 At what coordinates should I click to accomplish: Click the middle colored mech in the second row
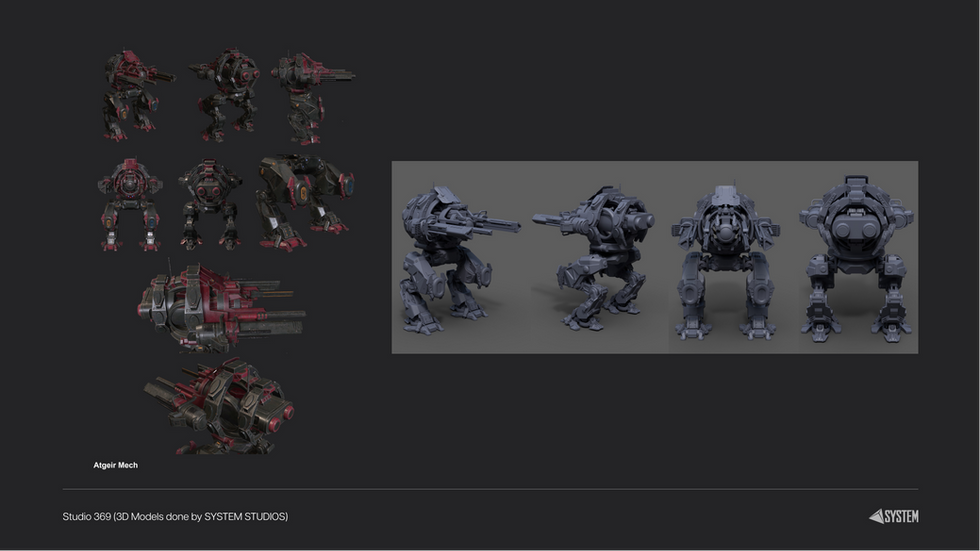(x=210, y=204)
